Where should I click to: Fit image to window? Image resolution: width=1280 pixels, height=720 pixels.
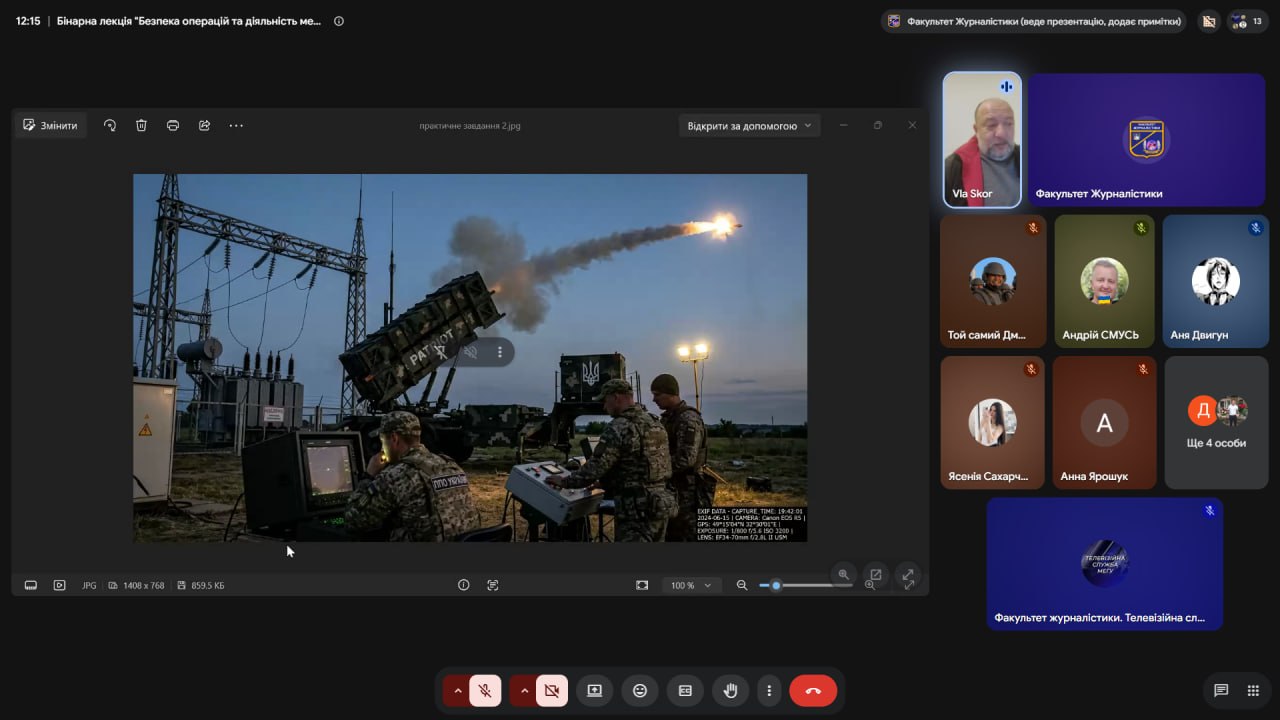point(642,585)
